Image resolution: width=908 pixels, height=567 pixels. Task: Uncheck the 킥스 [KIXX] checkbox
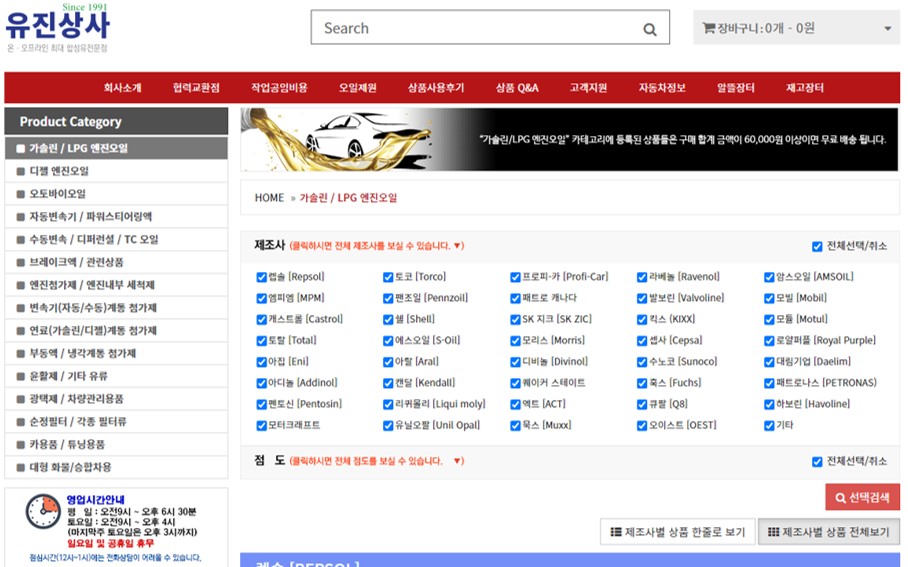(642, 320)
